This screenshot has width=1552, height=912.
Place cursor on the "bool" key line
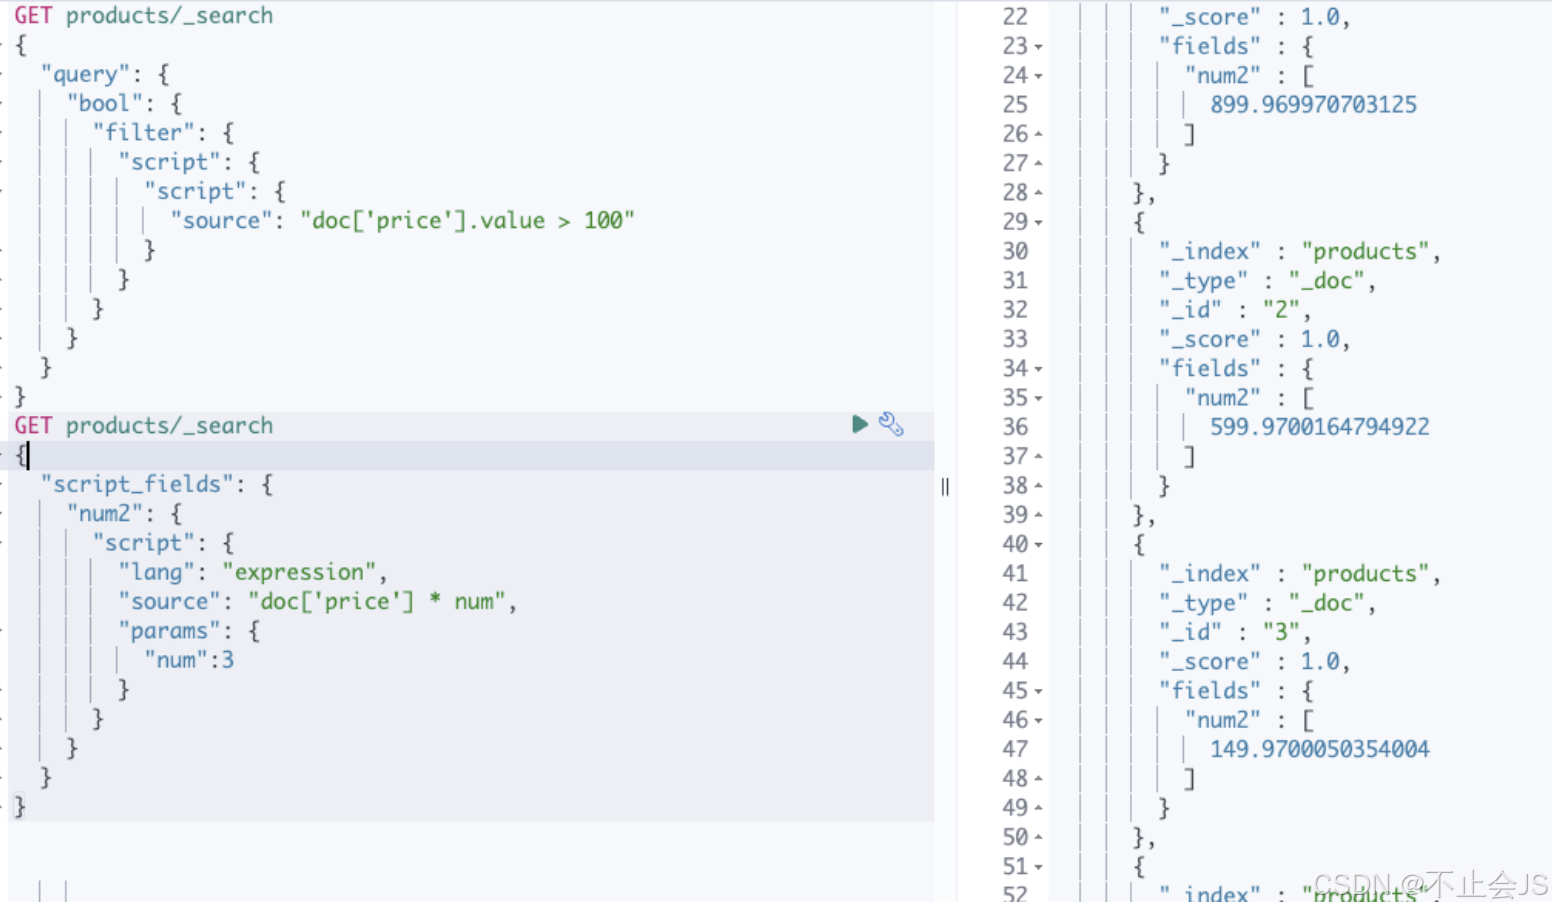[x=124, y=103]
